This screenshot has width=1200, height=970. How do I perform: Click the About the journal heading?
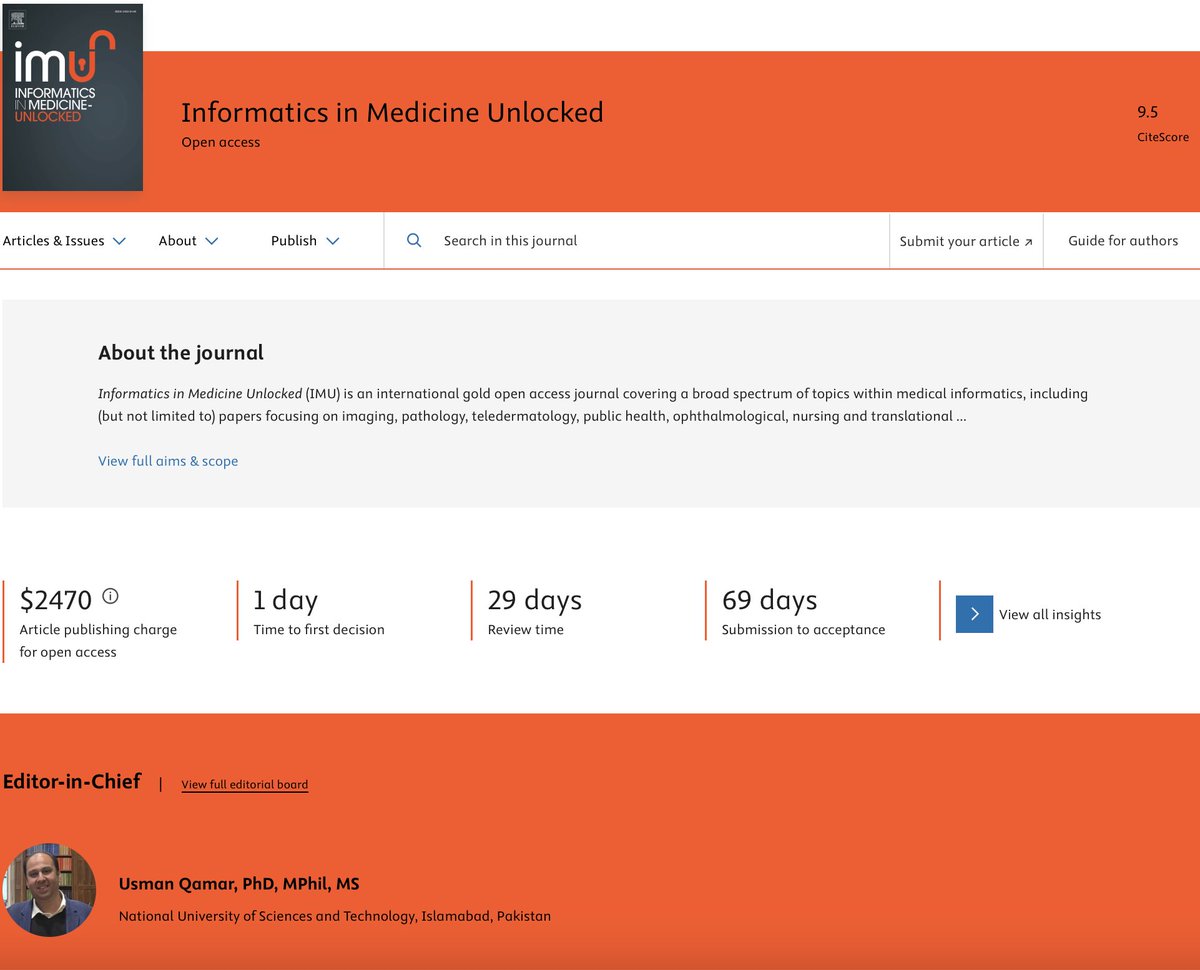(181, 353)
